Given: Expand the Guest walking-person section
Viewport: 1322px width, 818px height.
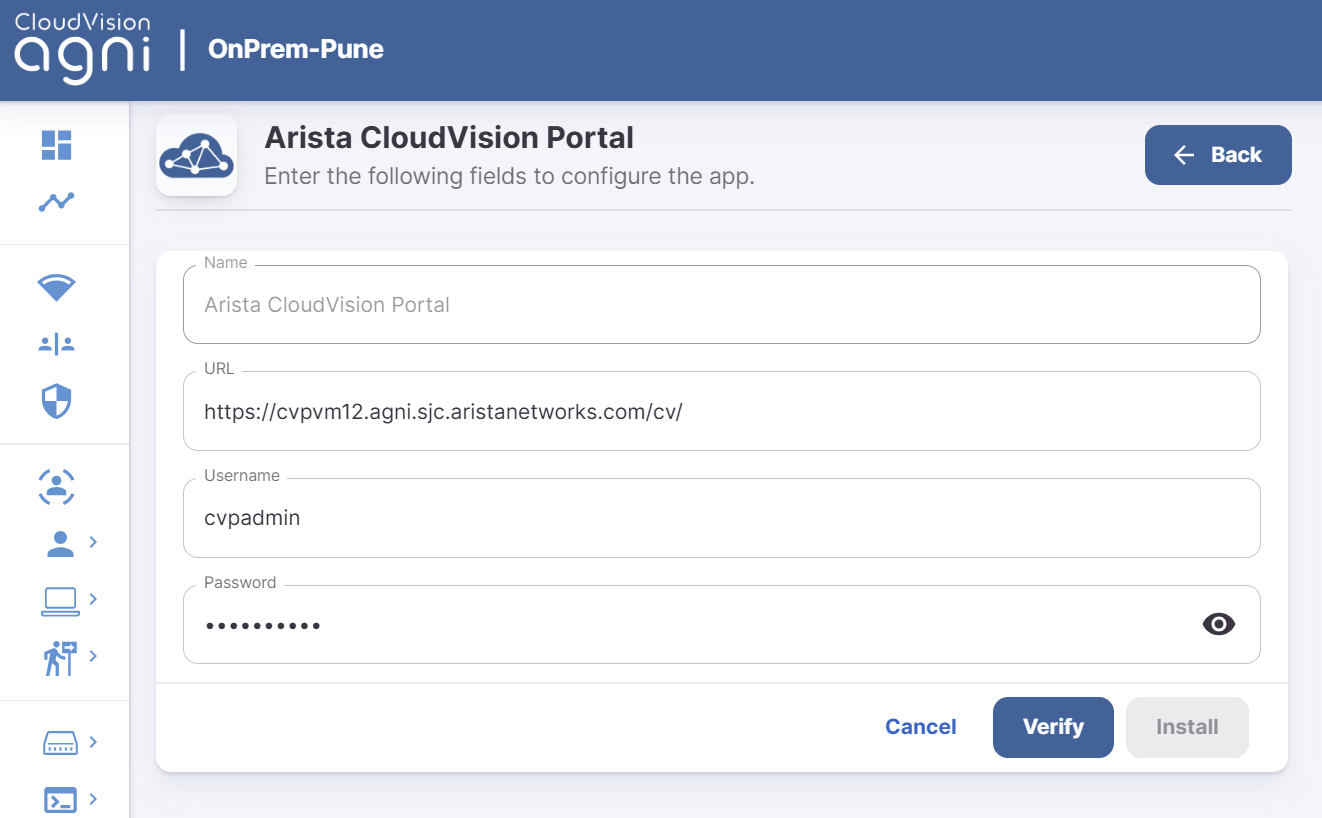Looking at the screenshot, I should [60, 657].
